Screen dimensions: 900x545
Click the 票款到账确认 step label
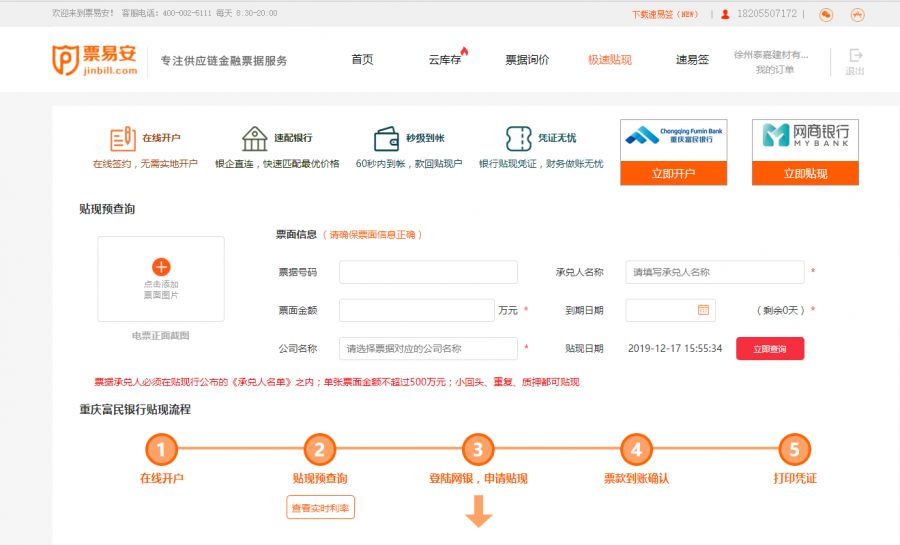pyautogui.click(x=636, y=478)
